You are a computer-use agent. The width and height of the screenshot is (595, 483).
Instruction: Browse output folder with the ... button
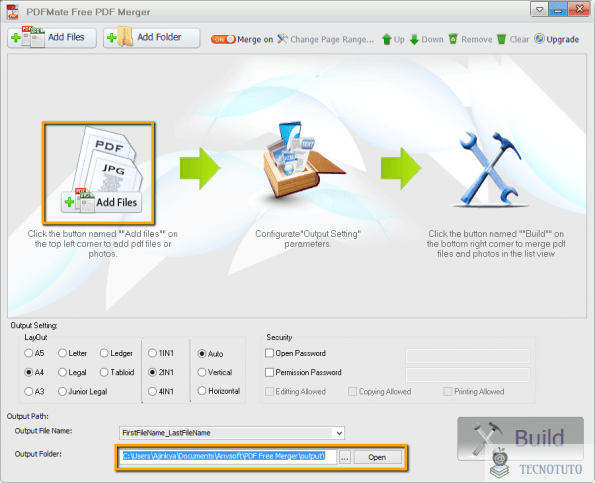pos(345,458)
